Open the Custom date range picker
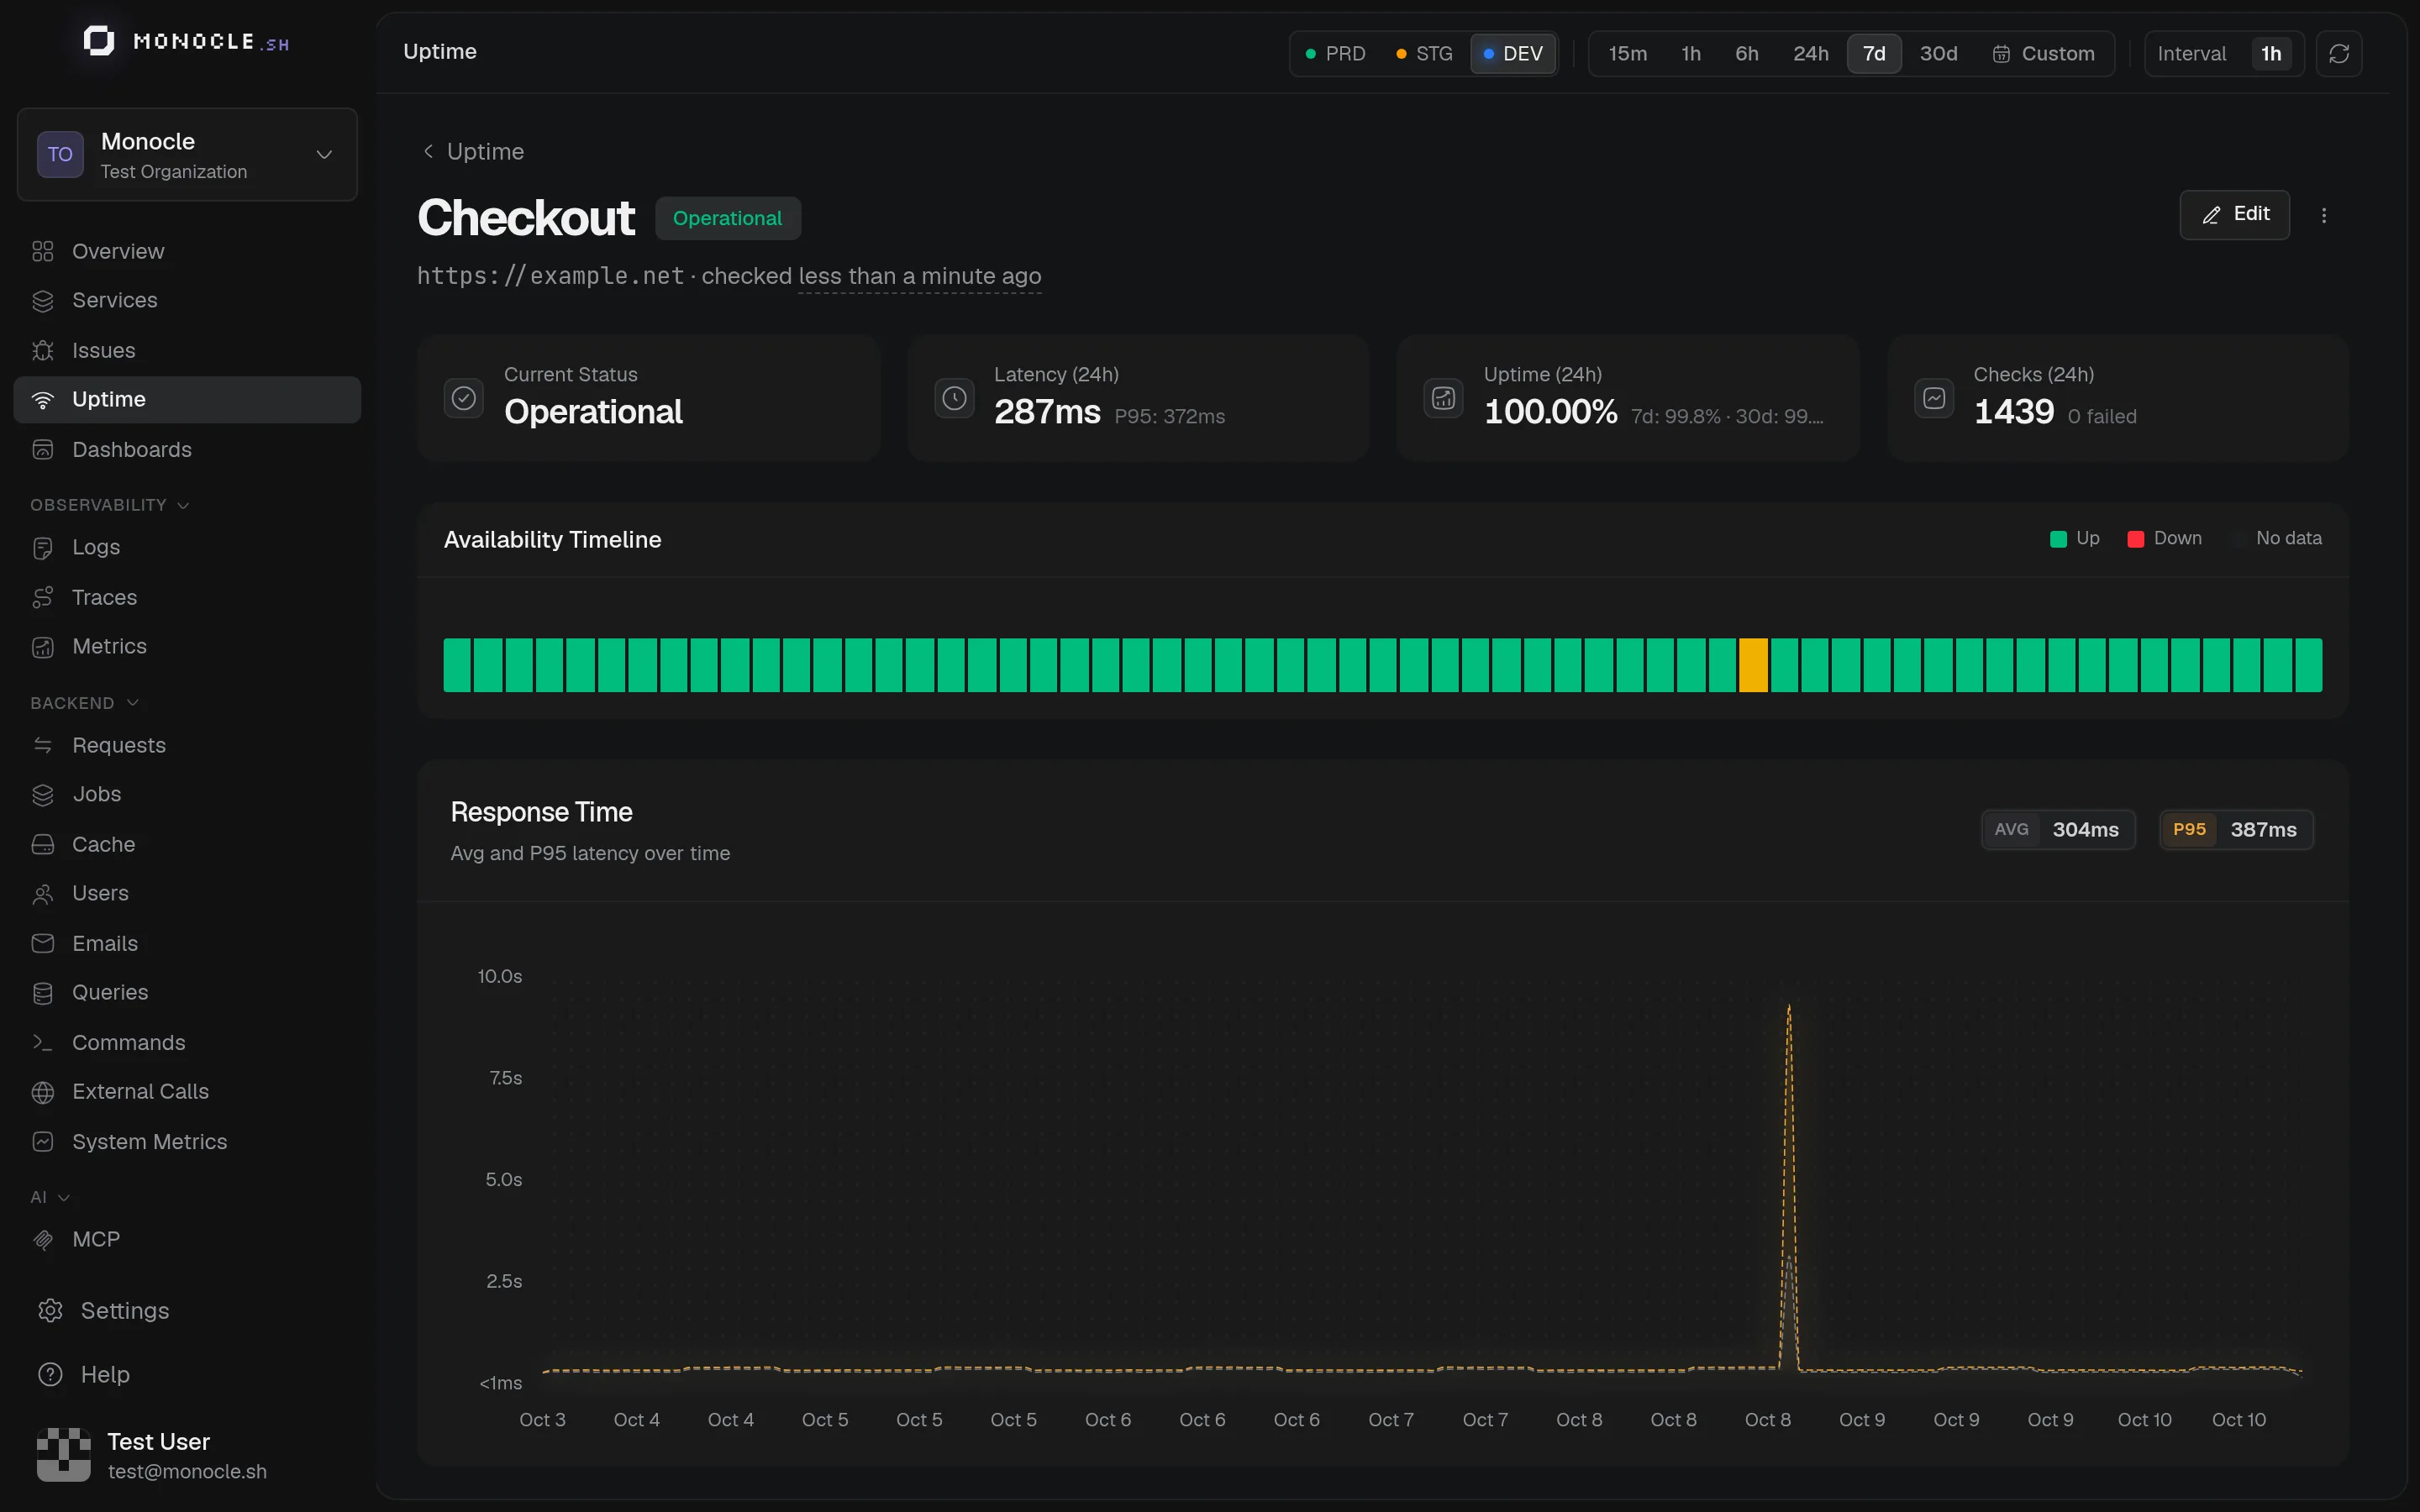This screenshot has width=2420, height=1512. click(x=2043, y=54)
